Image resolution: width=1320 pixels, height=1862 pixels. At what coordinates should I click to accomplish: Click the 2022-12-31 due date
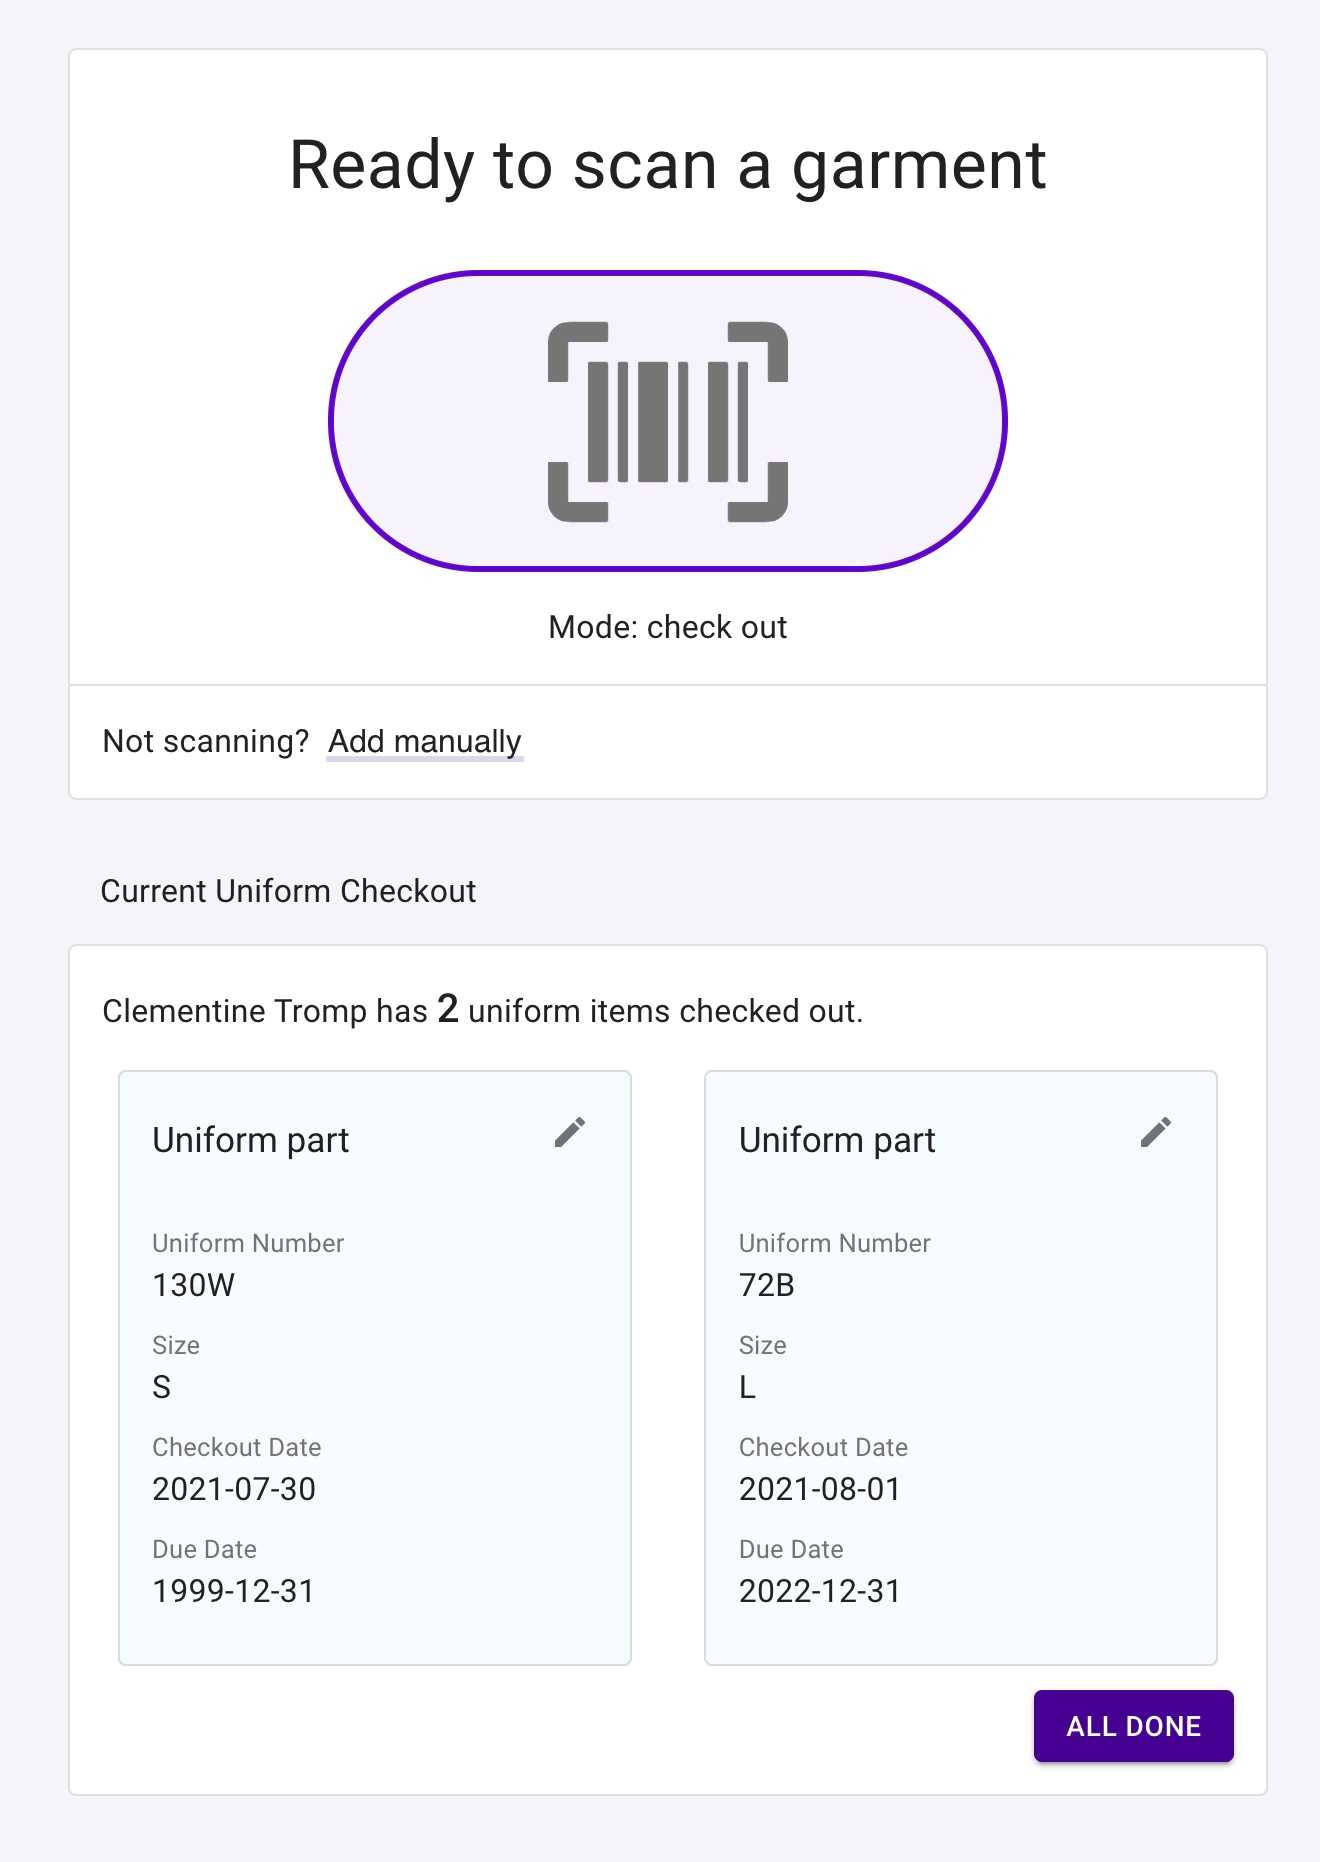819,1591
